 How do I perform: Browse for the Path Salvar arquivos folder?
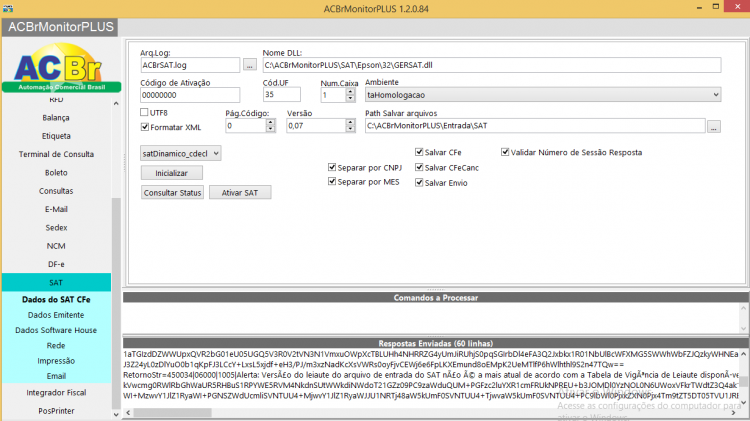pos(714,126)
